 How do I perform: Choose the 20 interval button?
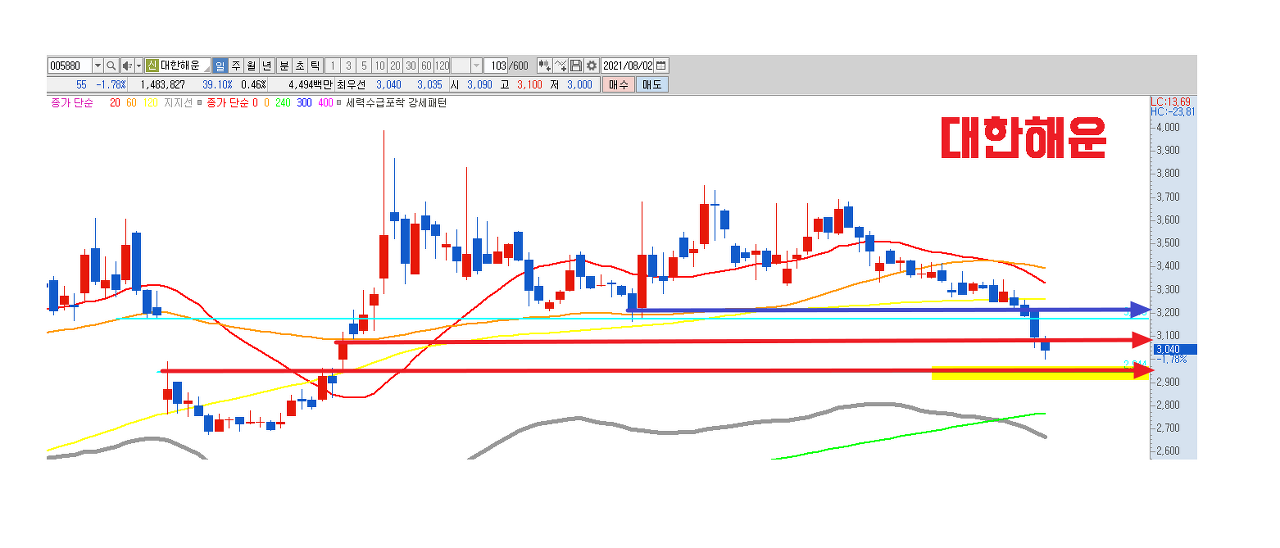point(395,65)
